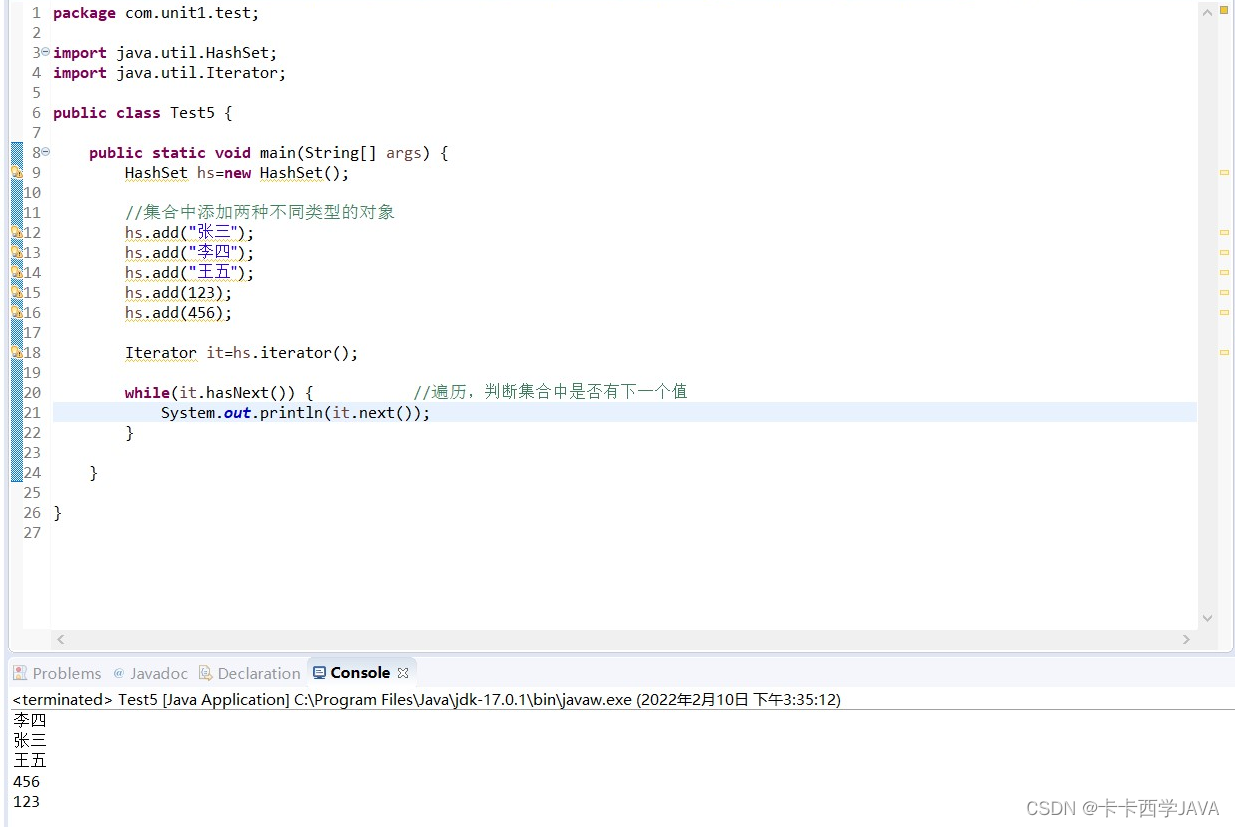
Task: Click the warning lightbulb icon beside line 9
Action: click(x=16, y=173)
